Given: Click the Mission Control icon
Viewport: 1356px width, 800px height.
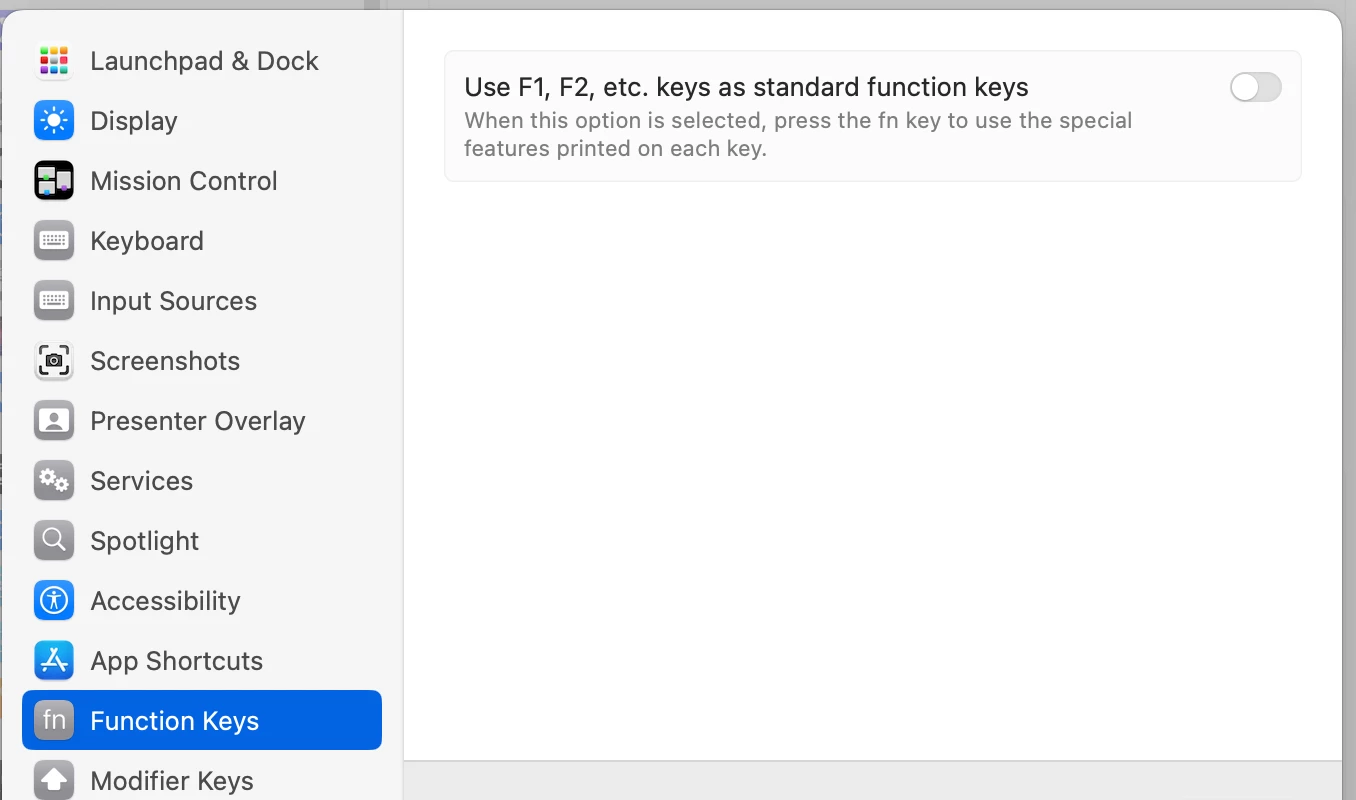Looking at the screenshot, I should pos(54,181).
